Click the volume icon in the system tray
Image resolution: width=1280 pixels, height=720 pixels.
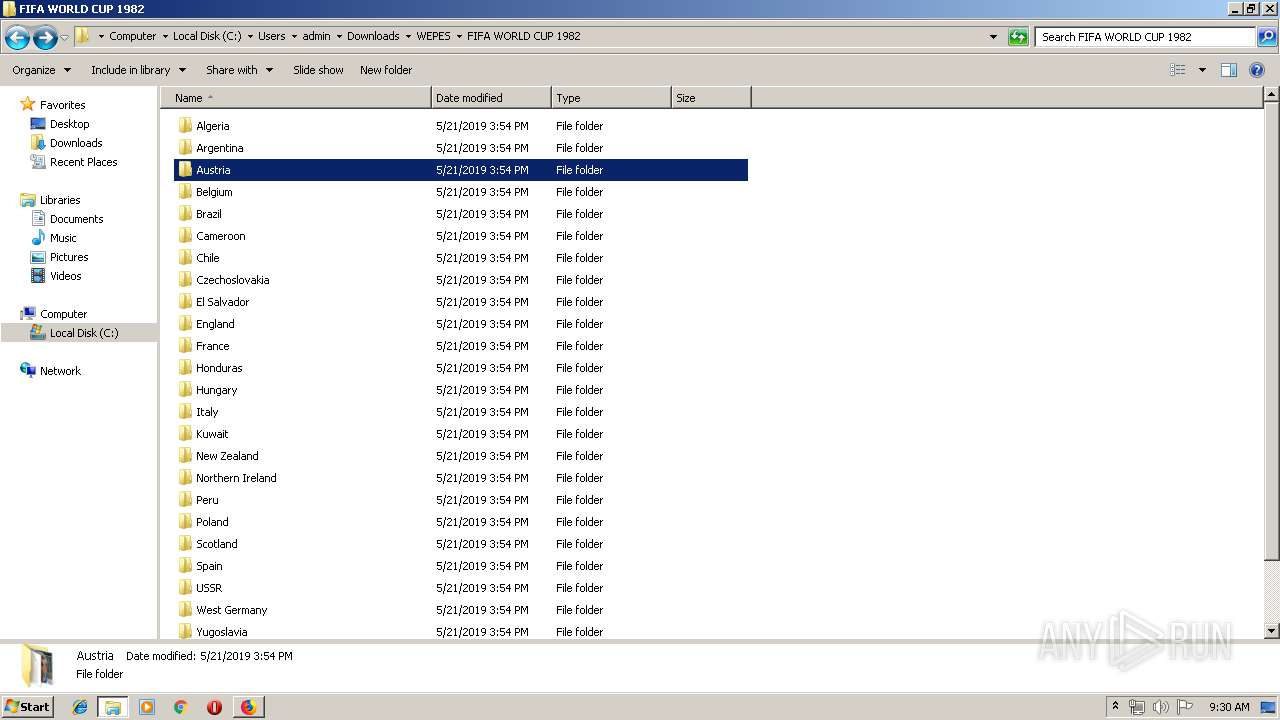click(1160, 707)
